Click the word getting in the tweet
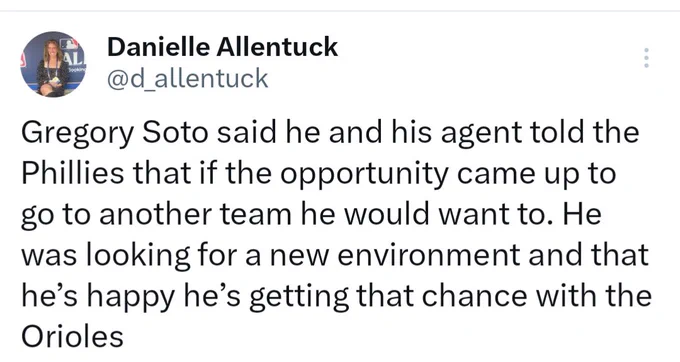The height and width of the screenshot is (362, 680). (x=299, y=297)
